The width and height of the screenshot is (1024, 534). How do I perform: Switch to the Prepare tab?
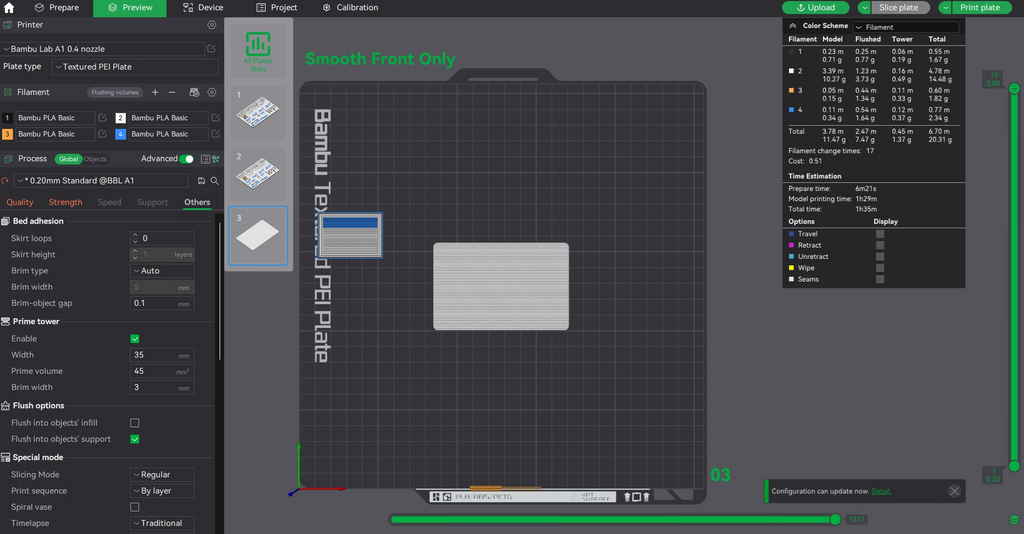pyautogui.click(x=57, y=8)
